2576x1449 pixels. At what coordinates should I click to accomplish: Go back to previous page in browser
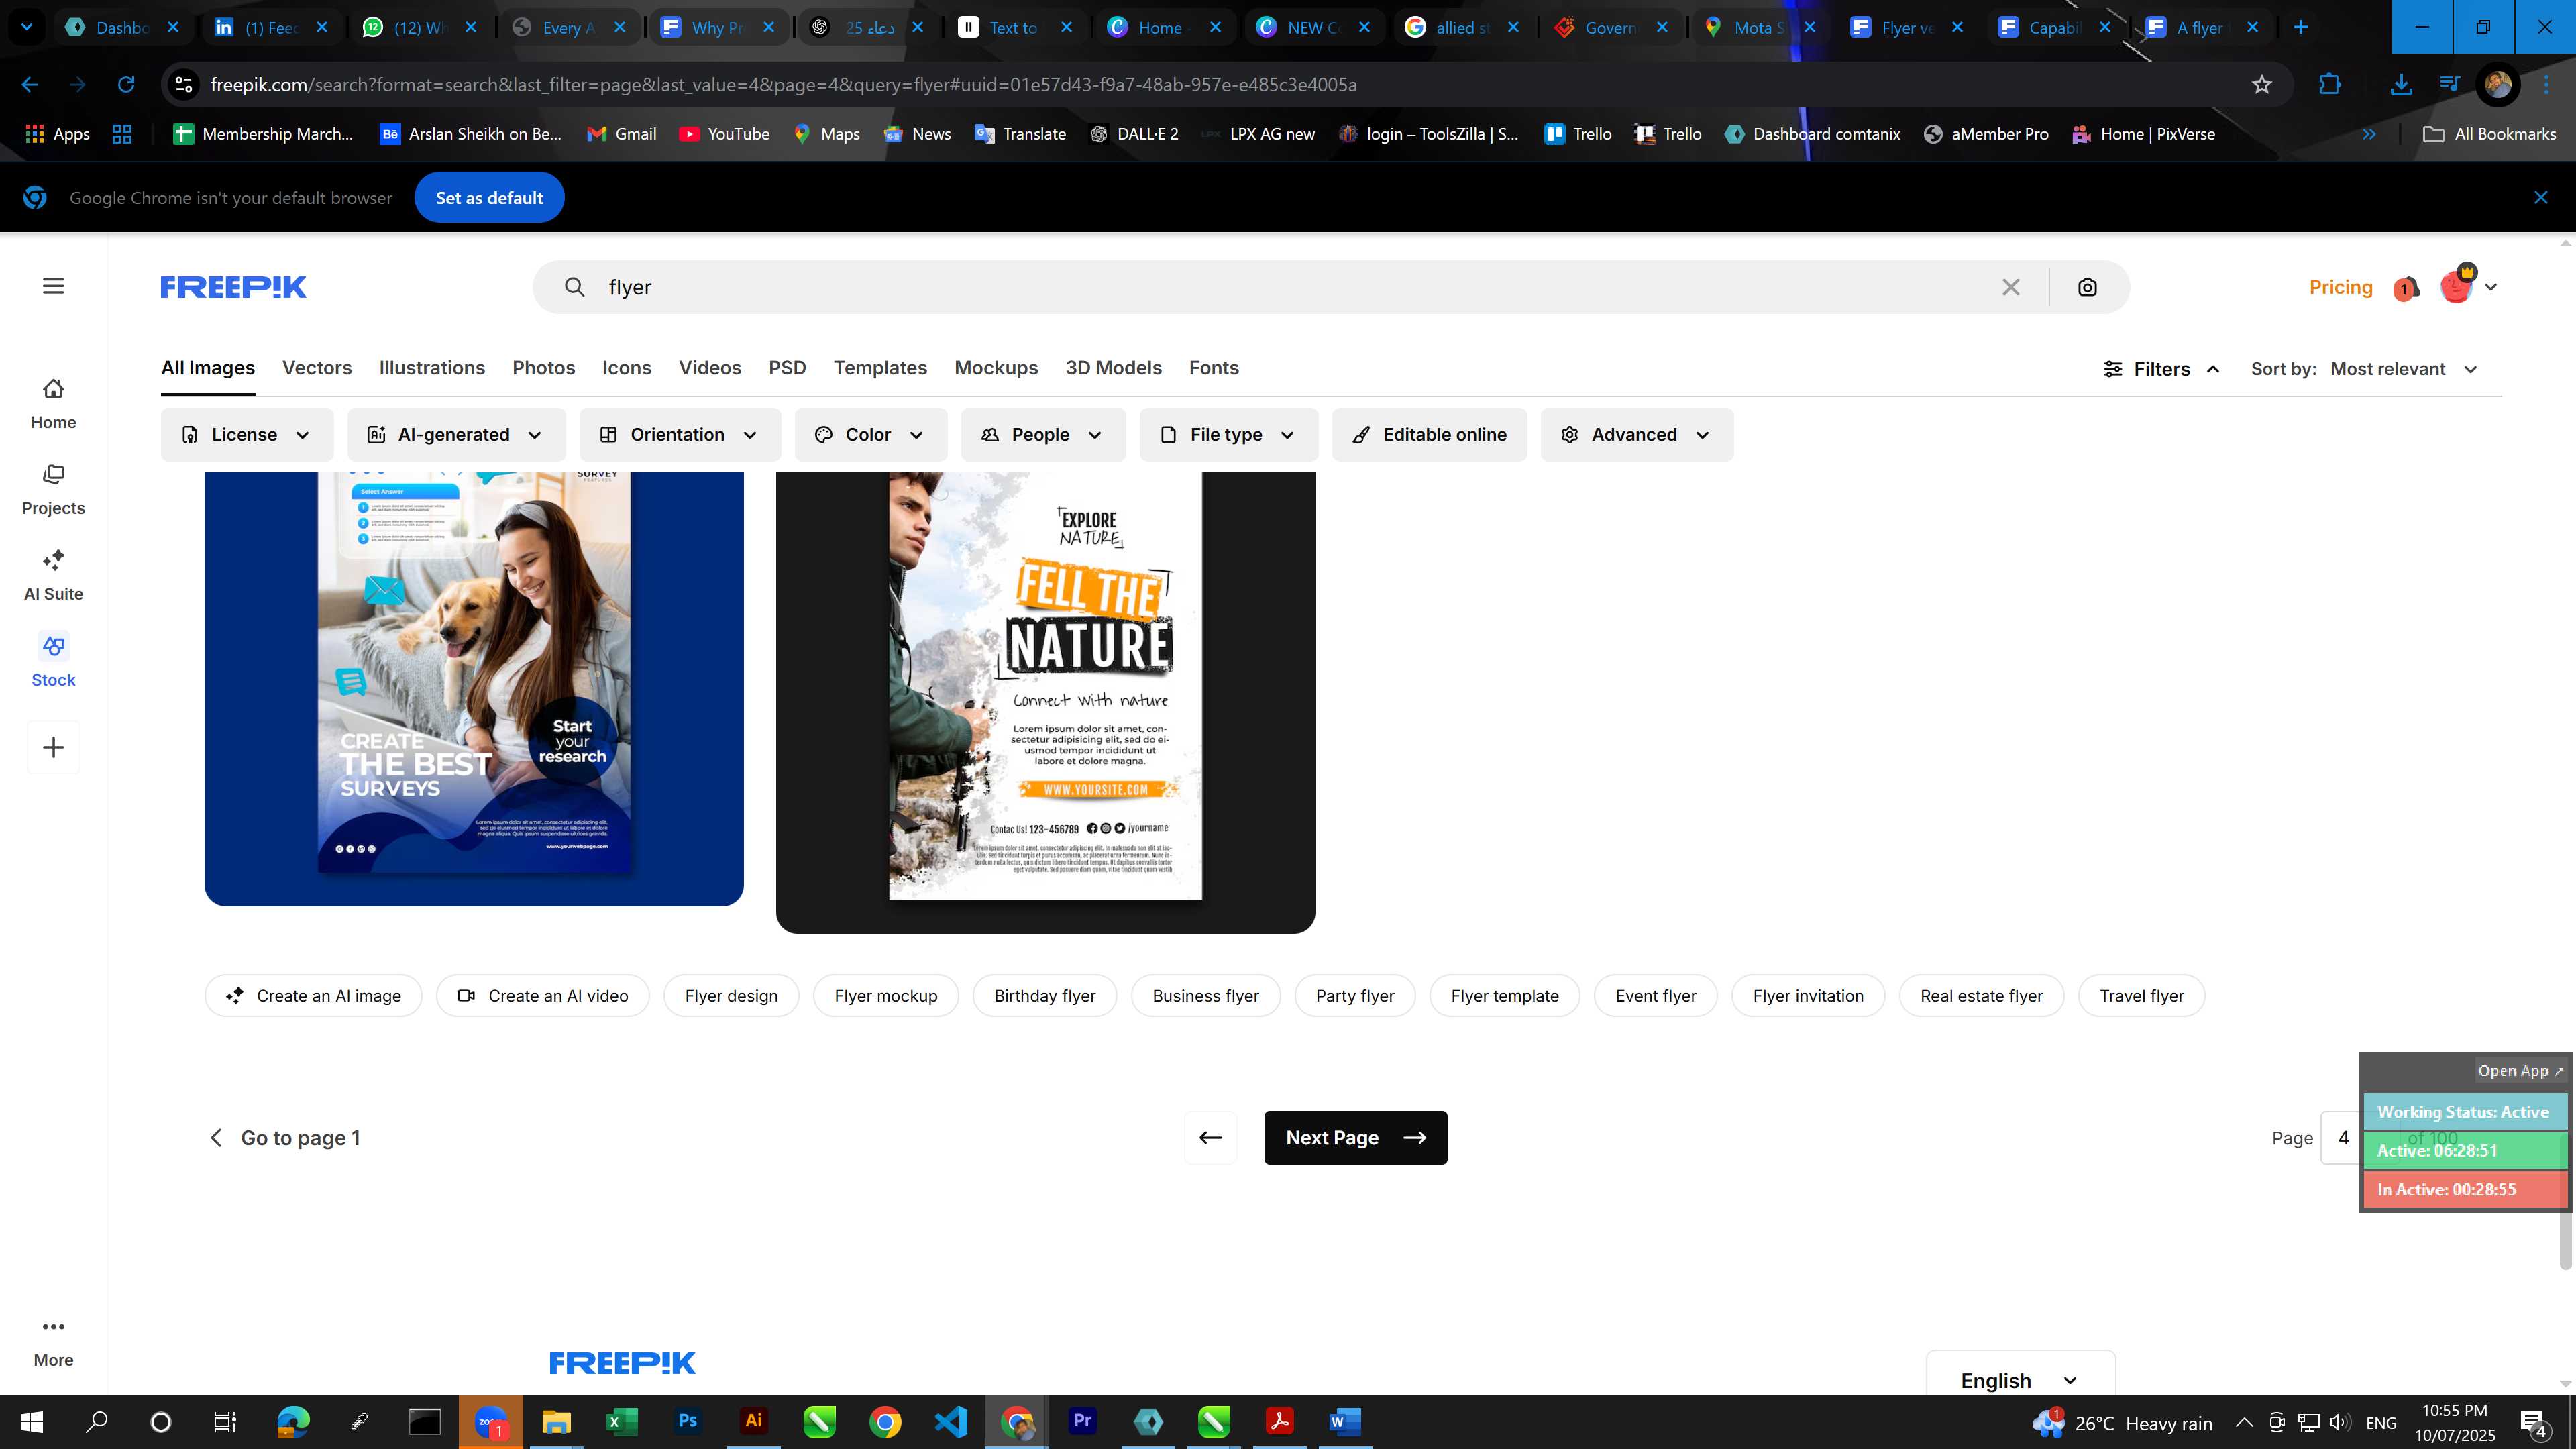30,85
